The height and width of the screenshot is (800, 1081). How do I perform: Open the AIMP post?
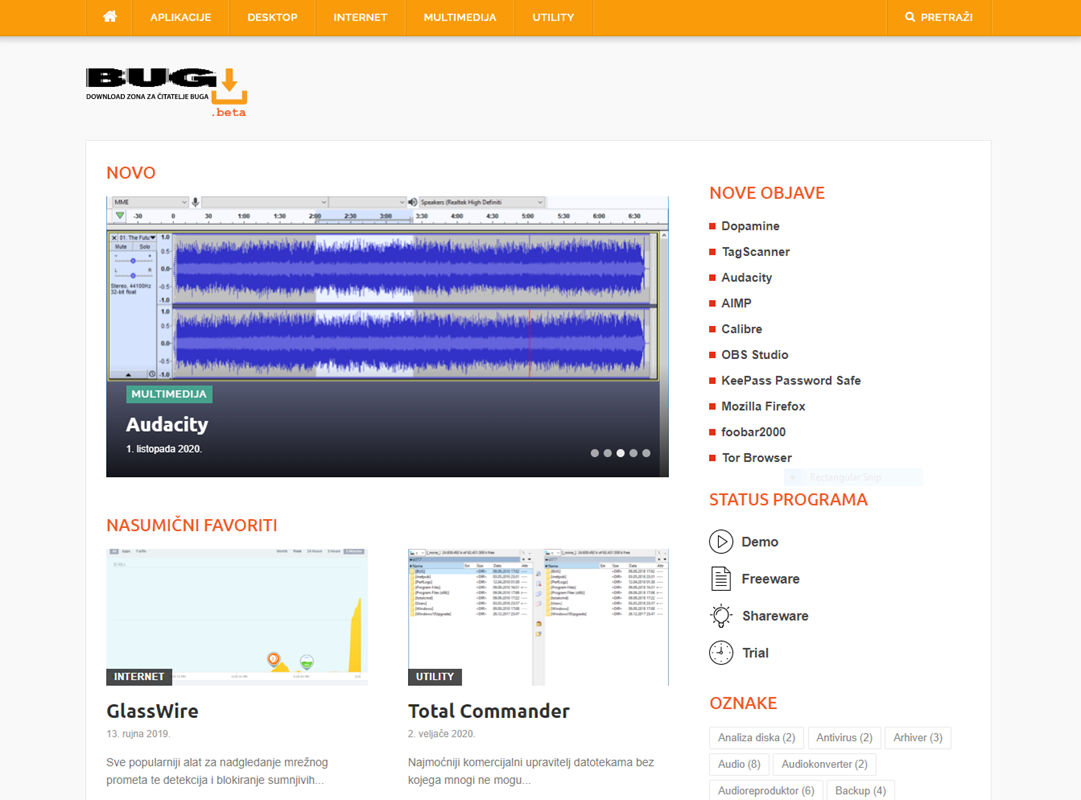coord(736,303)
